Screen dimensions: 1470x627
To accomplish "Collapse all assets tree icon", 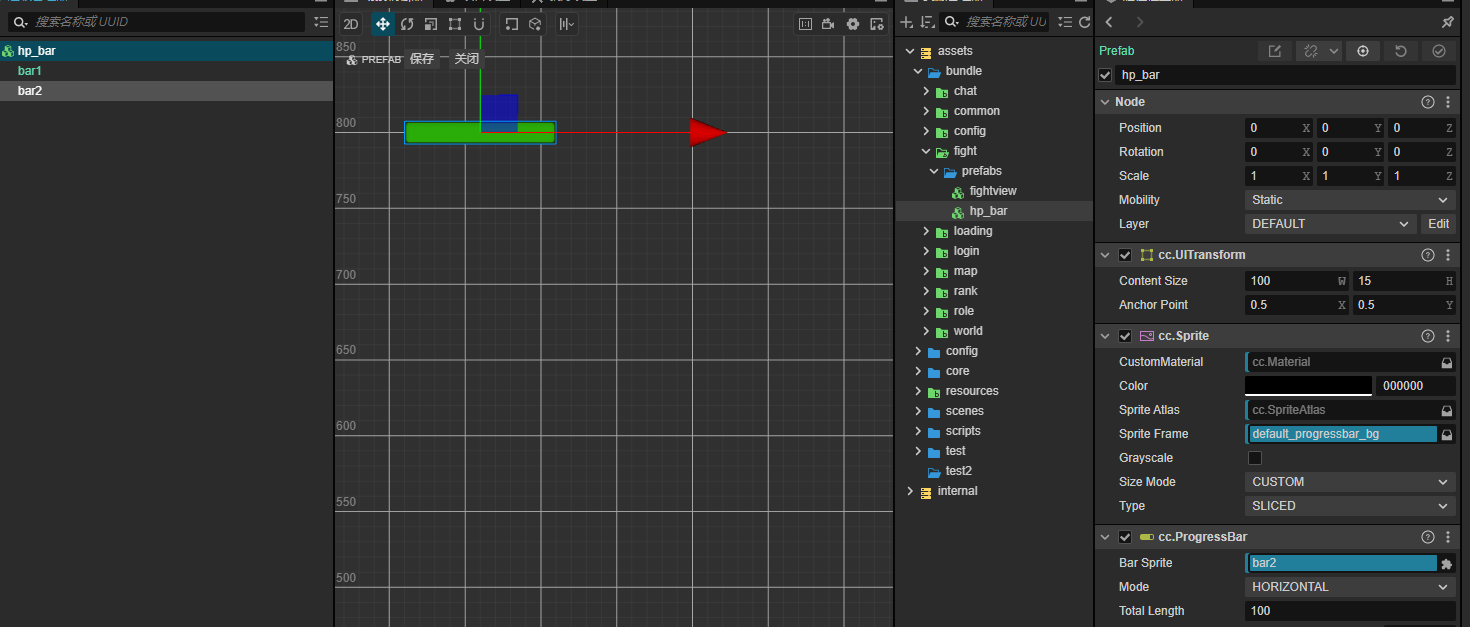I will tap(1066, 22).
